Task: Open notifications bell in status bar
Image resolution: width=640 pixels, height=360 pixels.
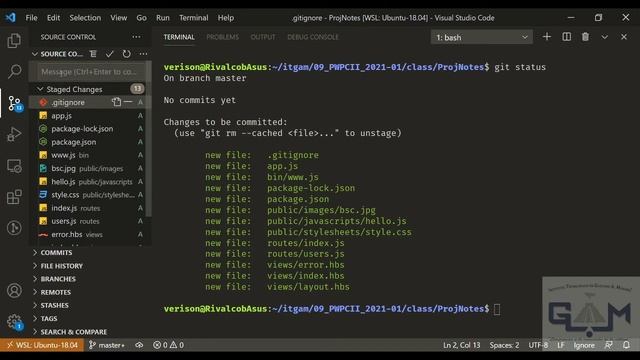Action: tap(626, 345)
